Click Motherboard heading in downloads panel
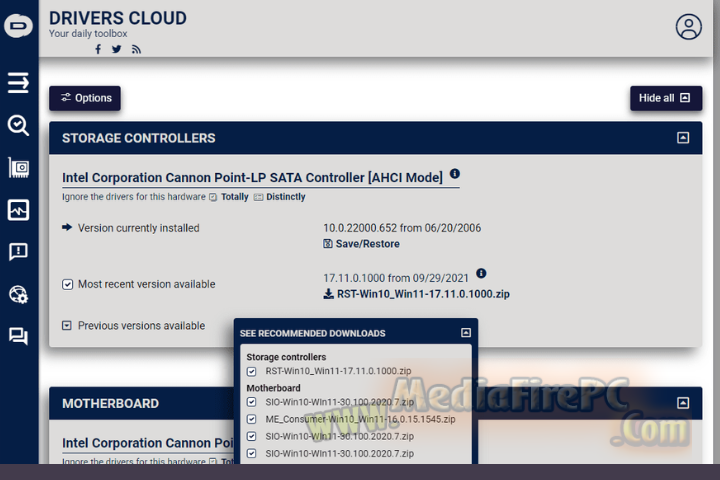Screen dimensions: 720x480 point(273,388)
